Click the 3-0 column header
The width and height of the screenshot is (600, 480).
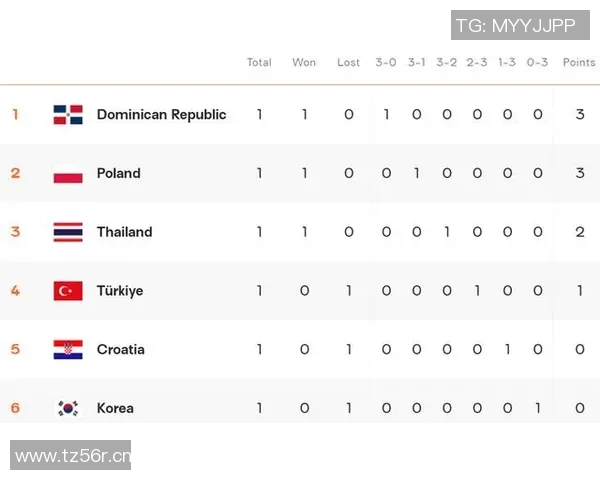[386, 62]
